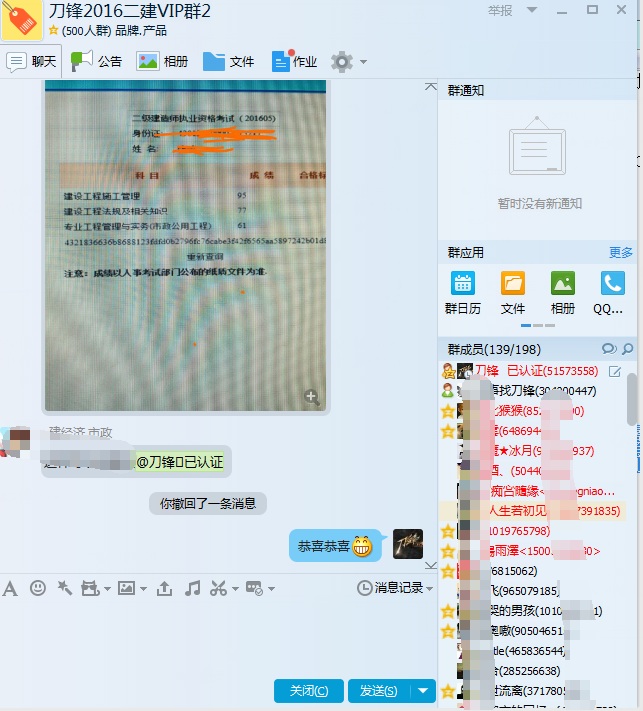
Task: Open the emoji smiley picker
Action: tap(38, 588)
